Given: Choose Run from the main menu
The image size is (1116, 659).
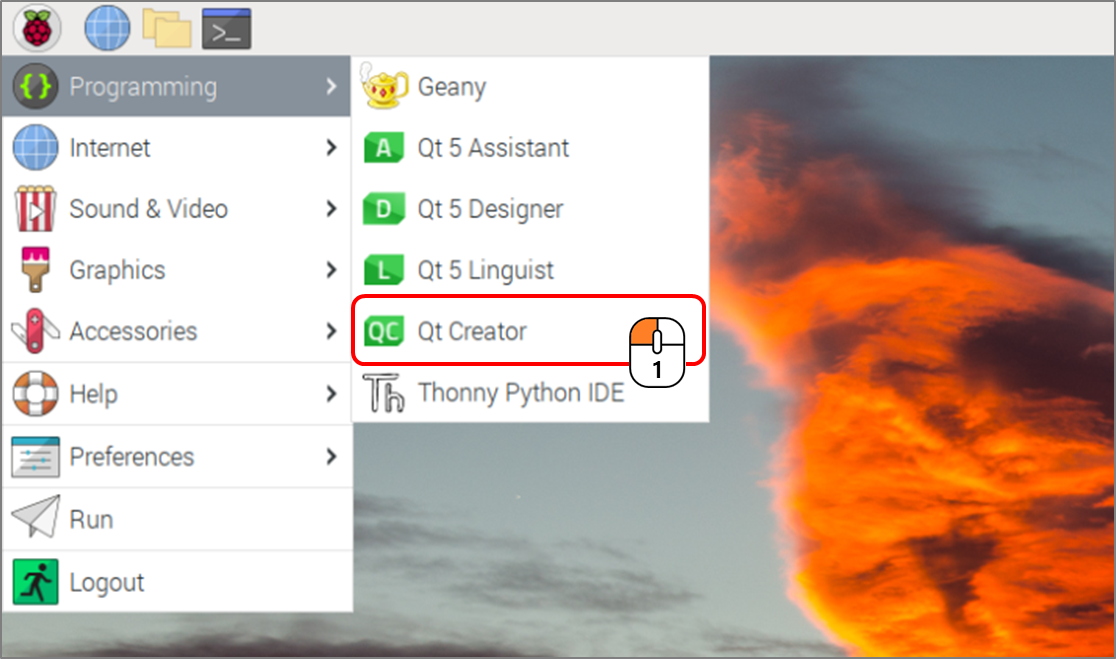Looking at the screenshot, I should coord(177,519).
